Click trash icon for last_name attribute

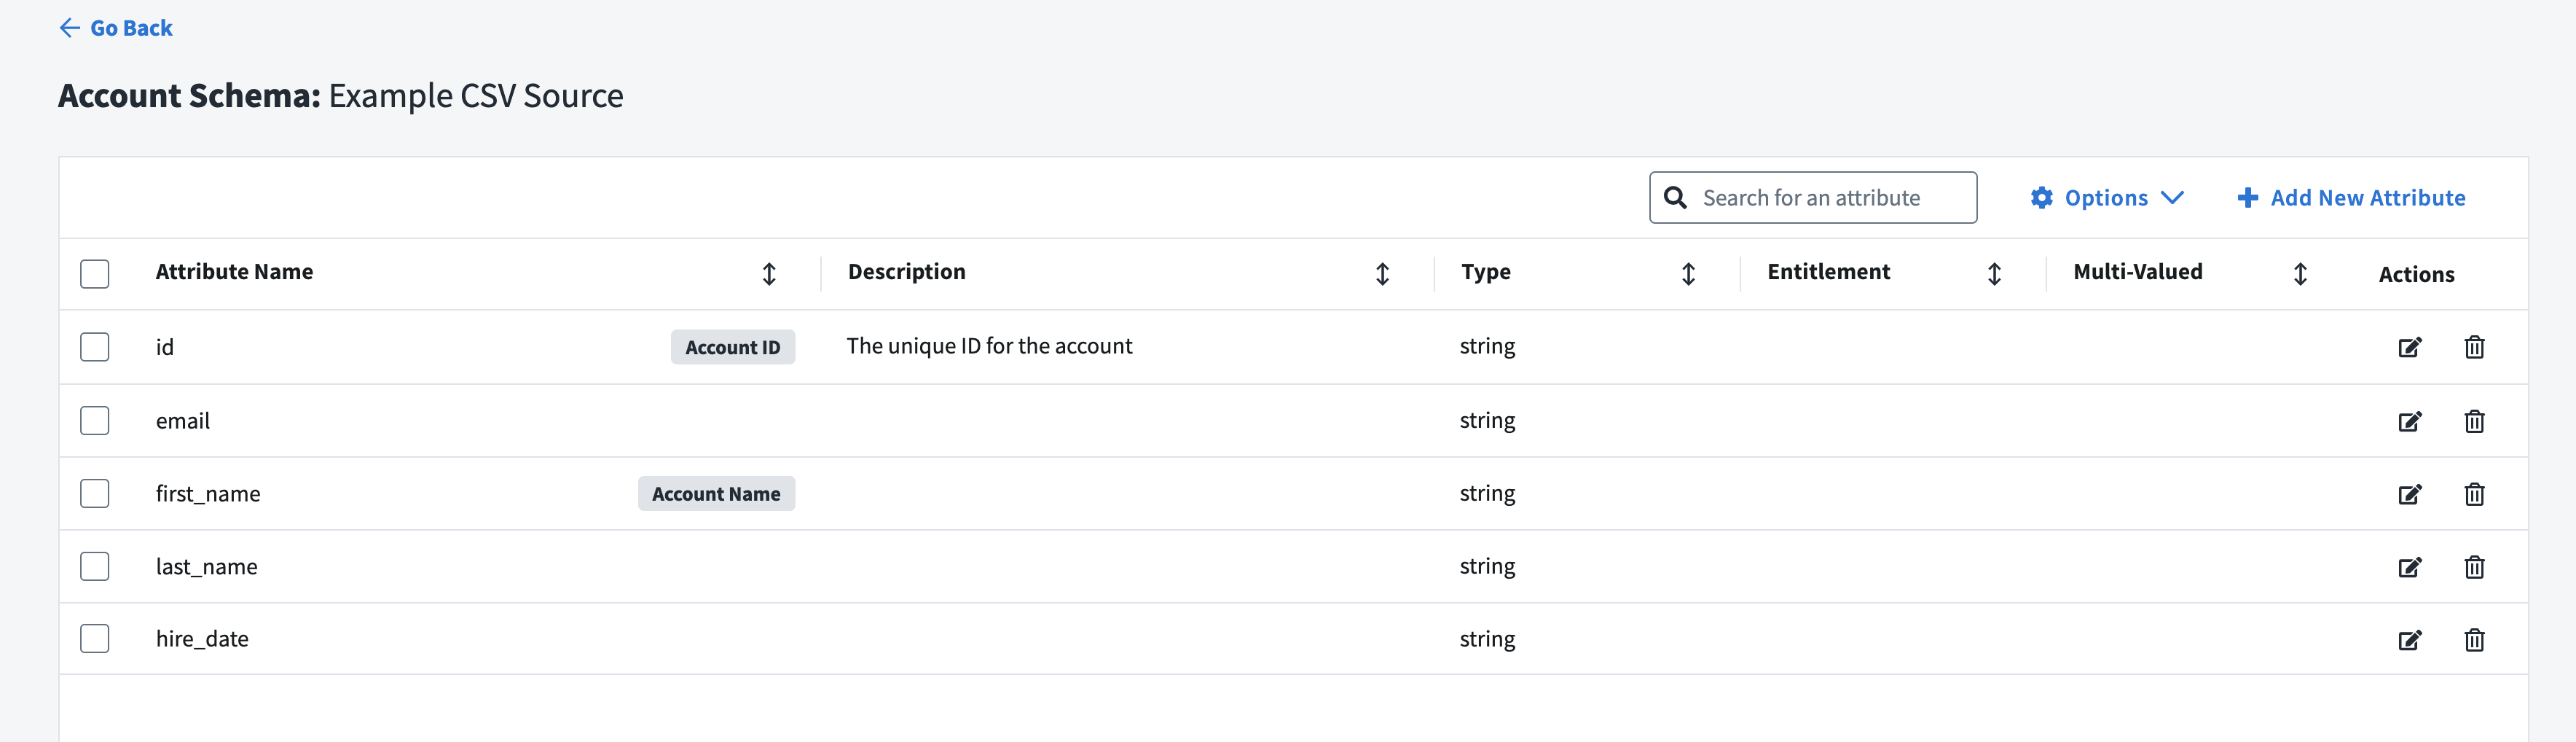2474,567
